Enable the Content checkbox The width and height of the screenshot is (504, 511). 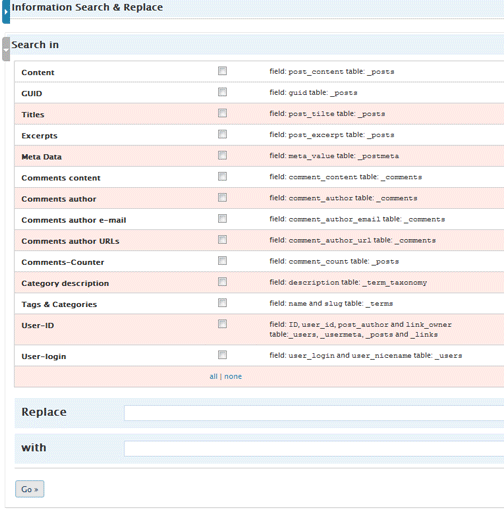pos(222,71)
